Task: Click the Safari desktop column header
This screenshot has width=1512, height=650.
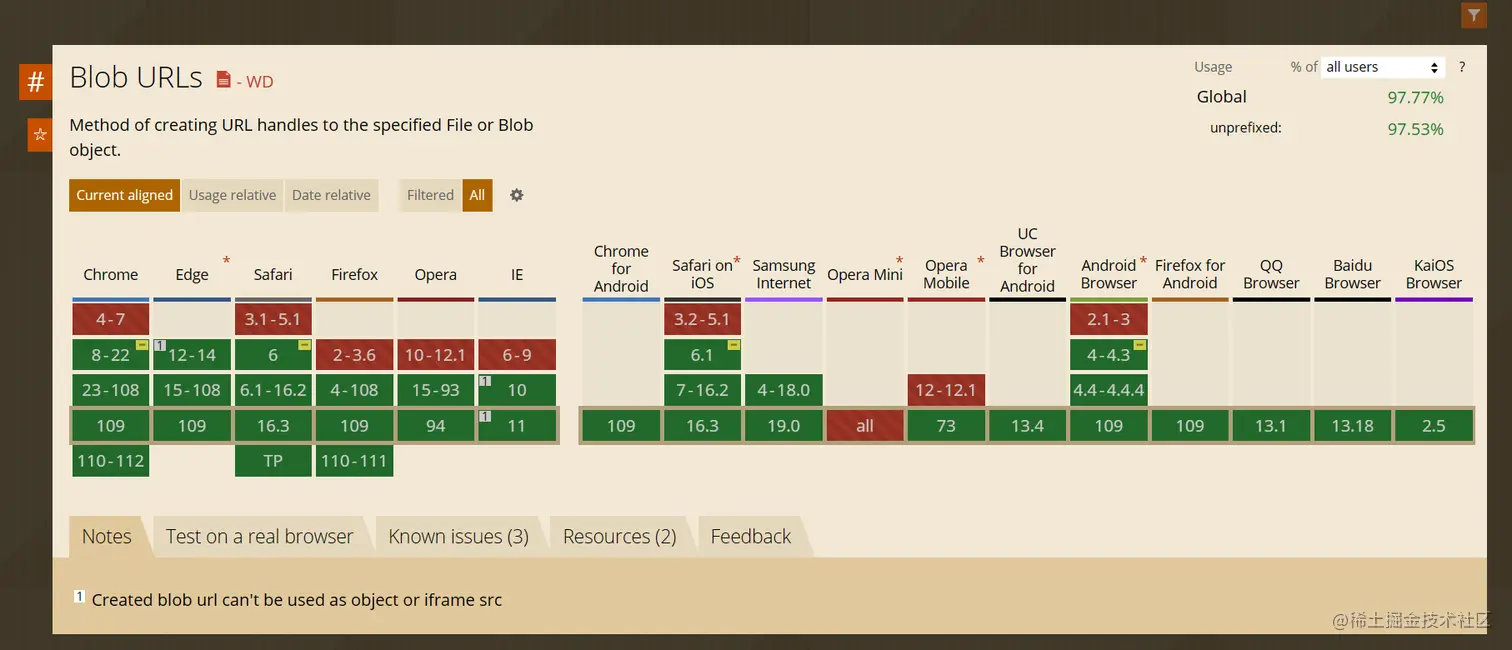Action: tap(273, 275)
